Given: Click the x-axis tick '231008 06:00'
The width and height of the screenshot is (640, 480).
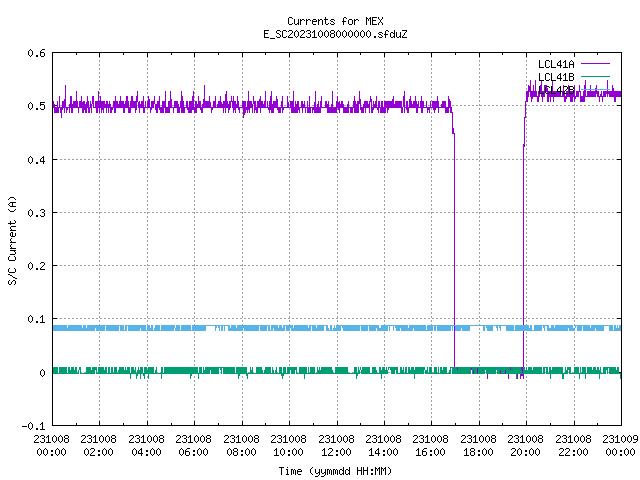Looking at the screenshot, I should pyautogui.click(x=193, y=446).
